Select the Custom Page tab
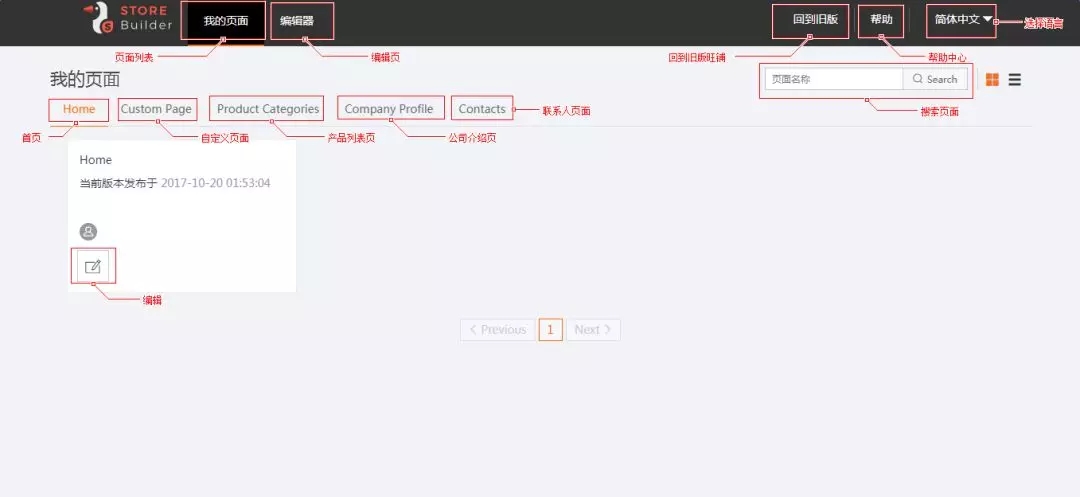 click(x=156, y=109)
